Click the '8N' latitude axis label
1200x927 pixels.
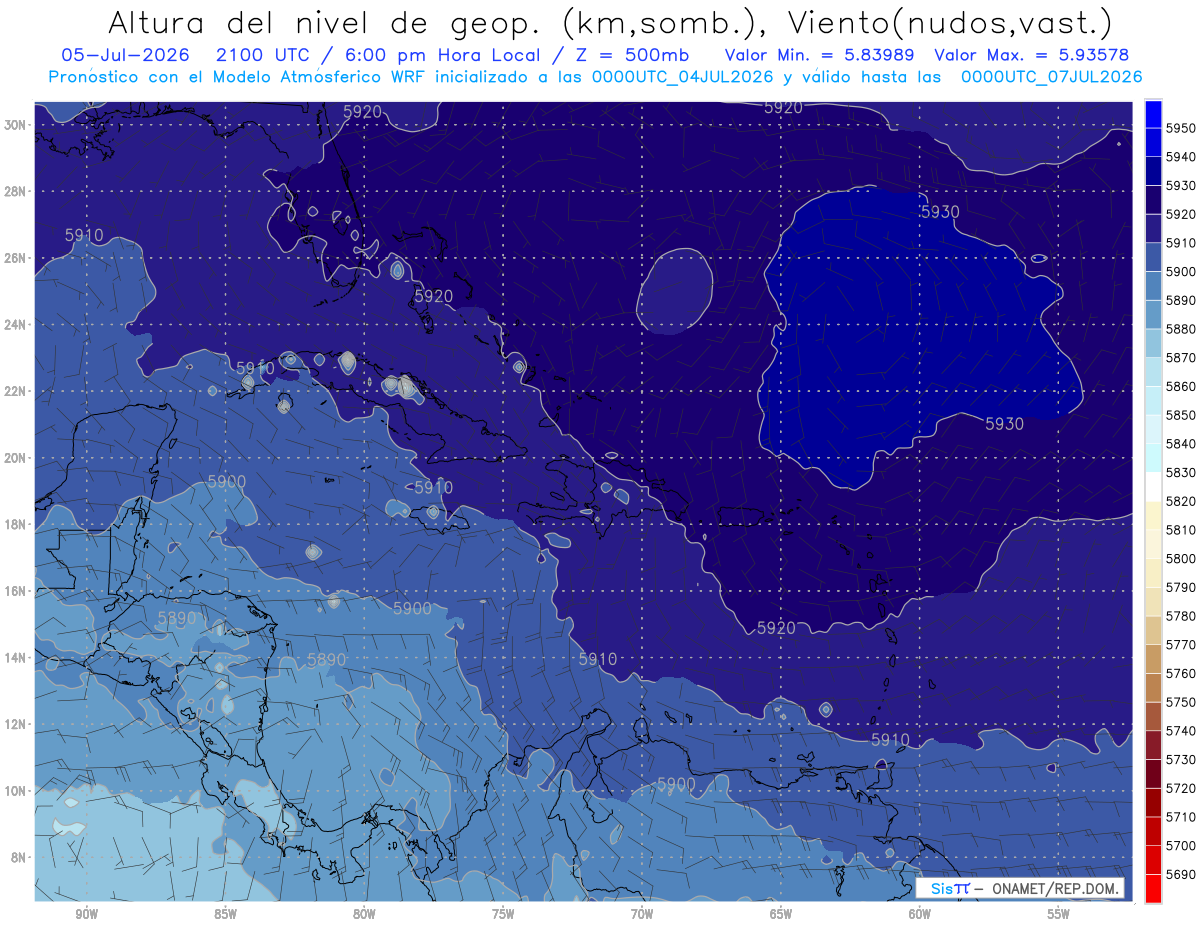[18, 857]
